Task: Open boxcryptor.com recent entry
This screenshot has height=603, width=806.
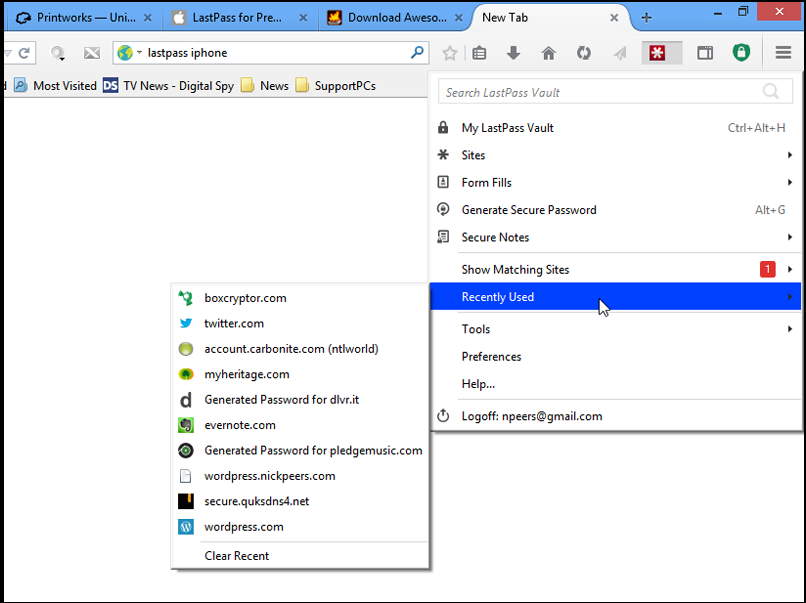Action: [x=300, y=298]
